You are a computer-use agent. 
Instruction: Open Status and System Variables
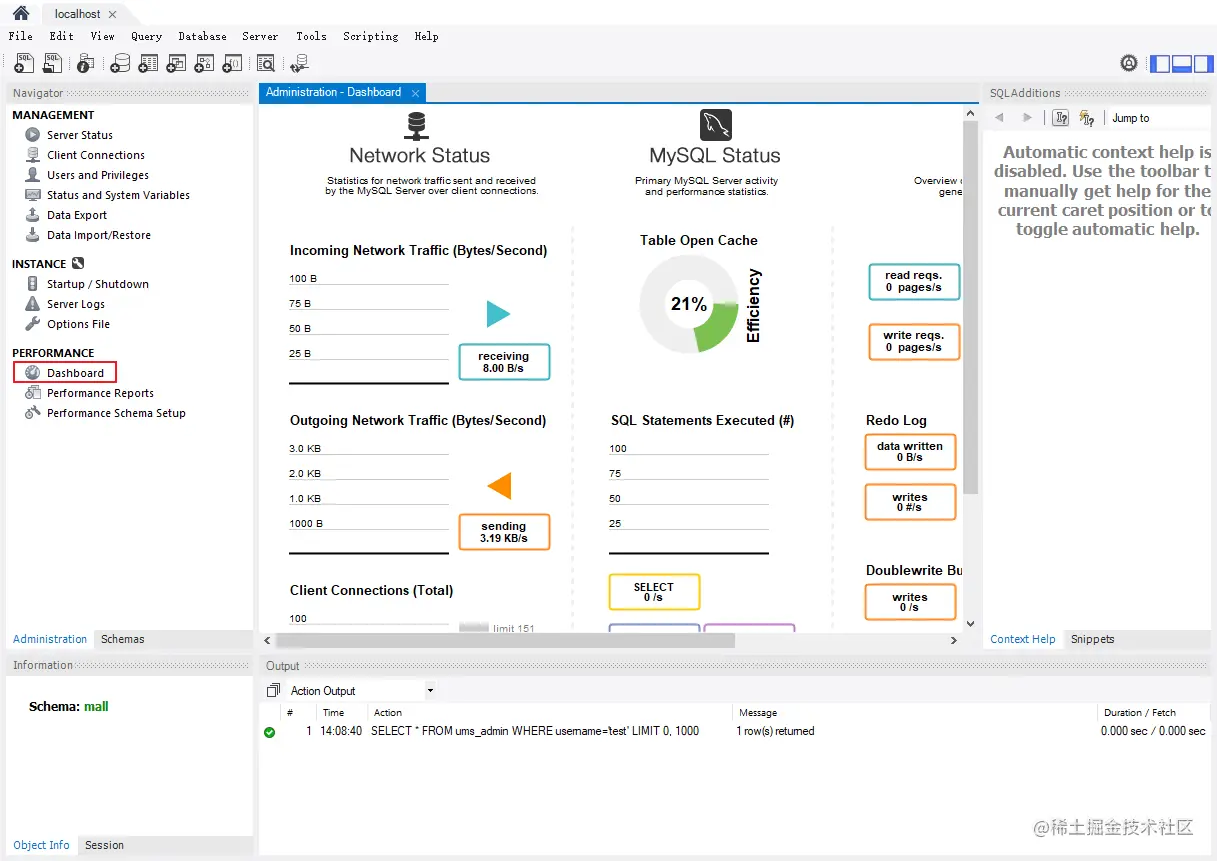(118, 195)
